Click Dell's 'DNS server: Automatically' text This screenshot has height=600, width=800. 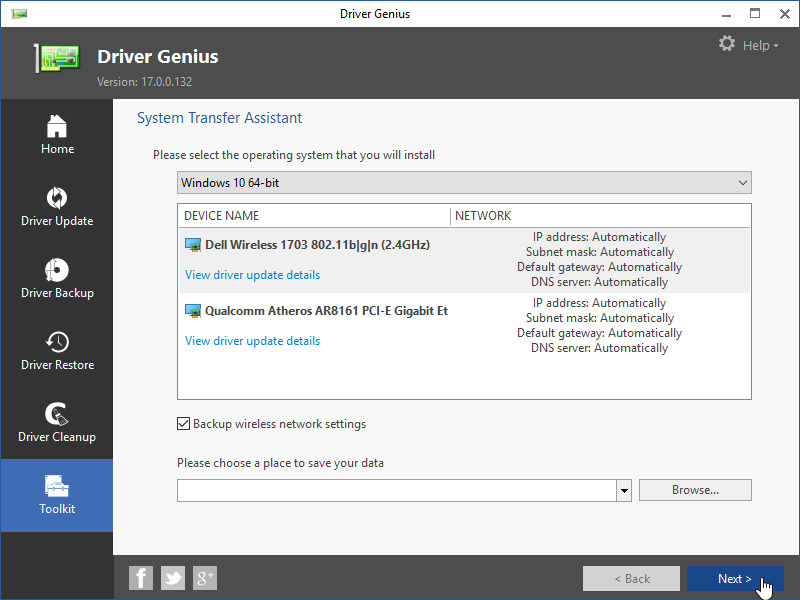599,282
